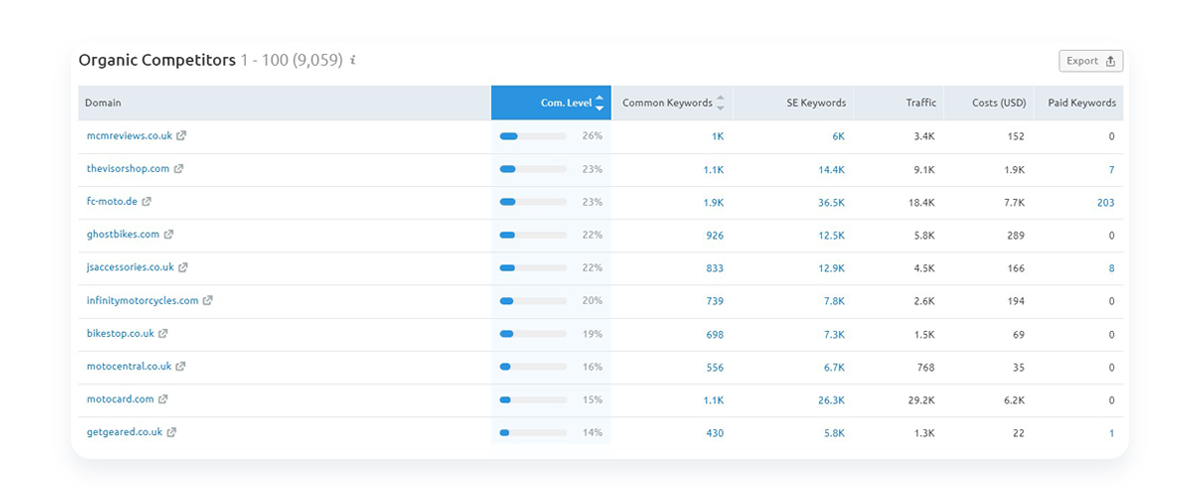Screen dimensions: 1200x500
Task: Click common keywords value 833 for jsaccessories.co.uk
Action: coord(714,268)
